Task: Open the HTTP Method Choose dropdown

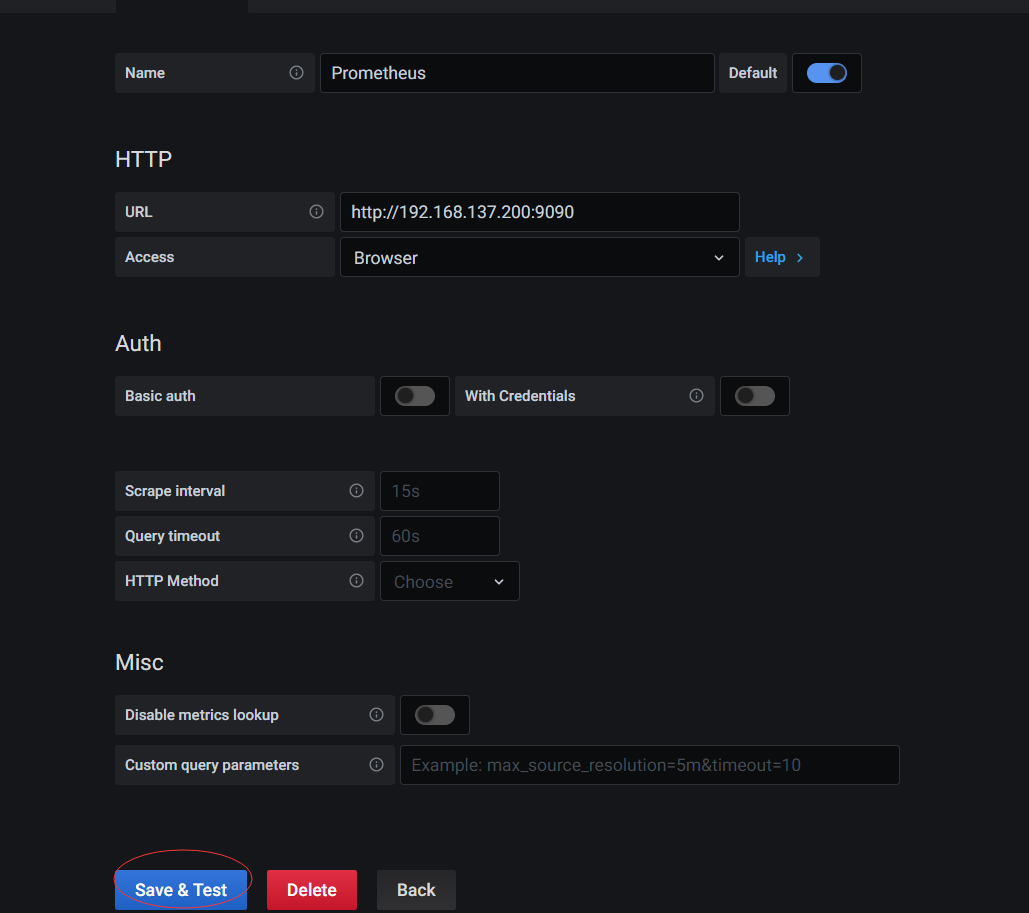Action: (450, 581)
